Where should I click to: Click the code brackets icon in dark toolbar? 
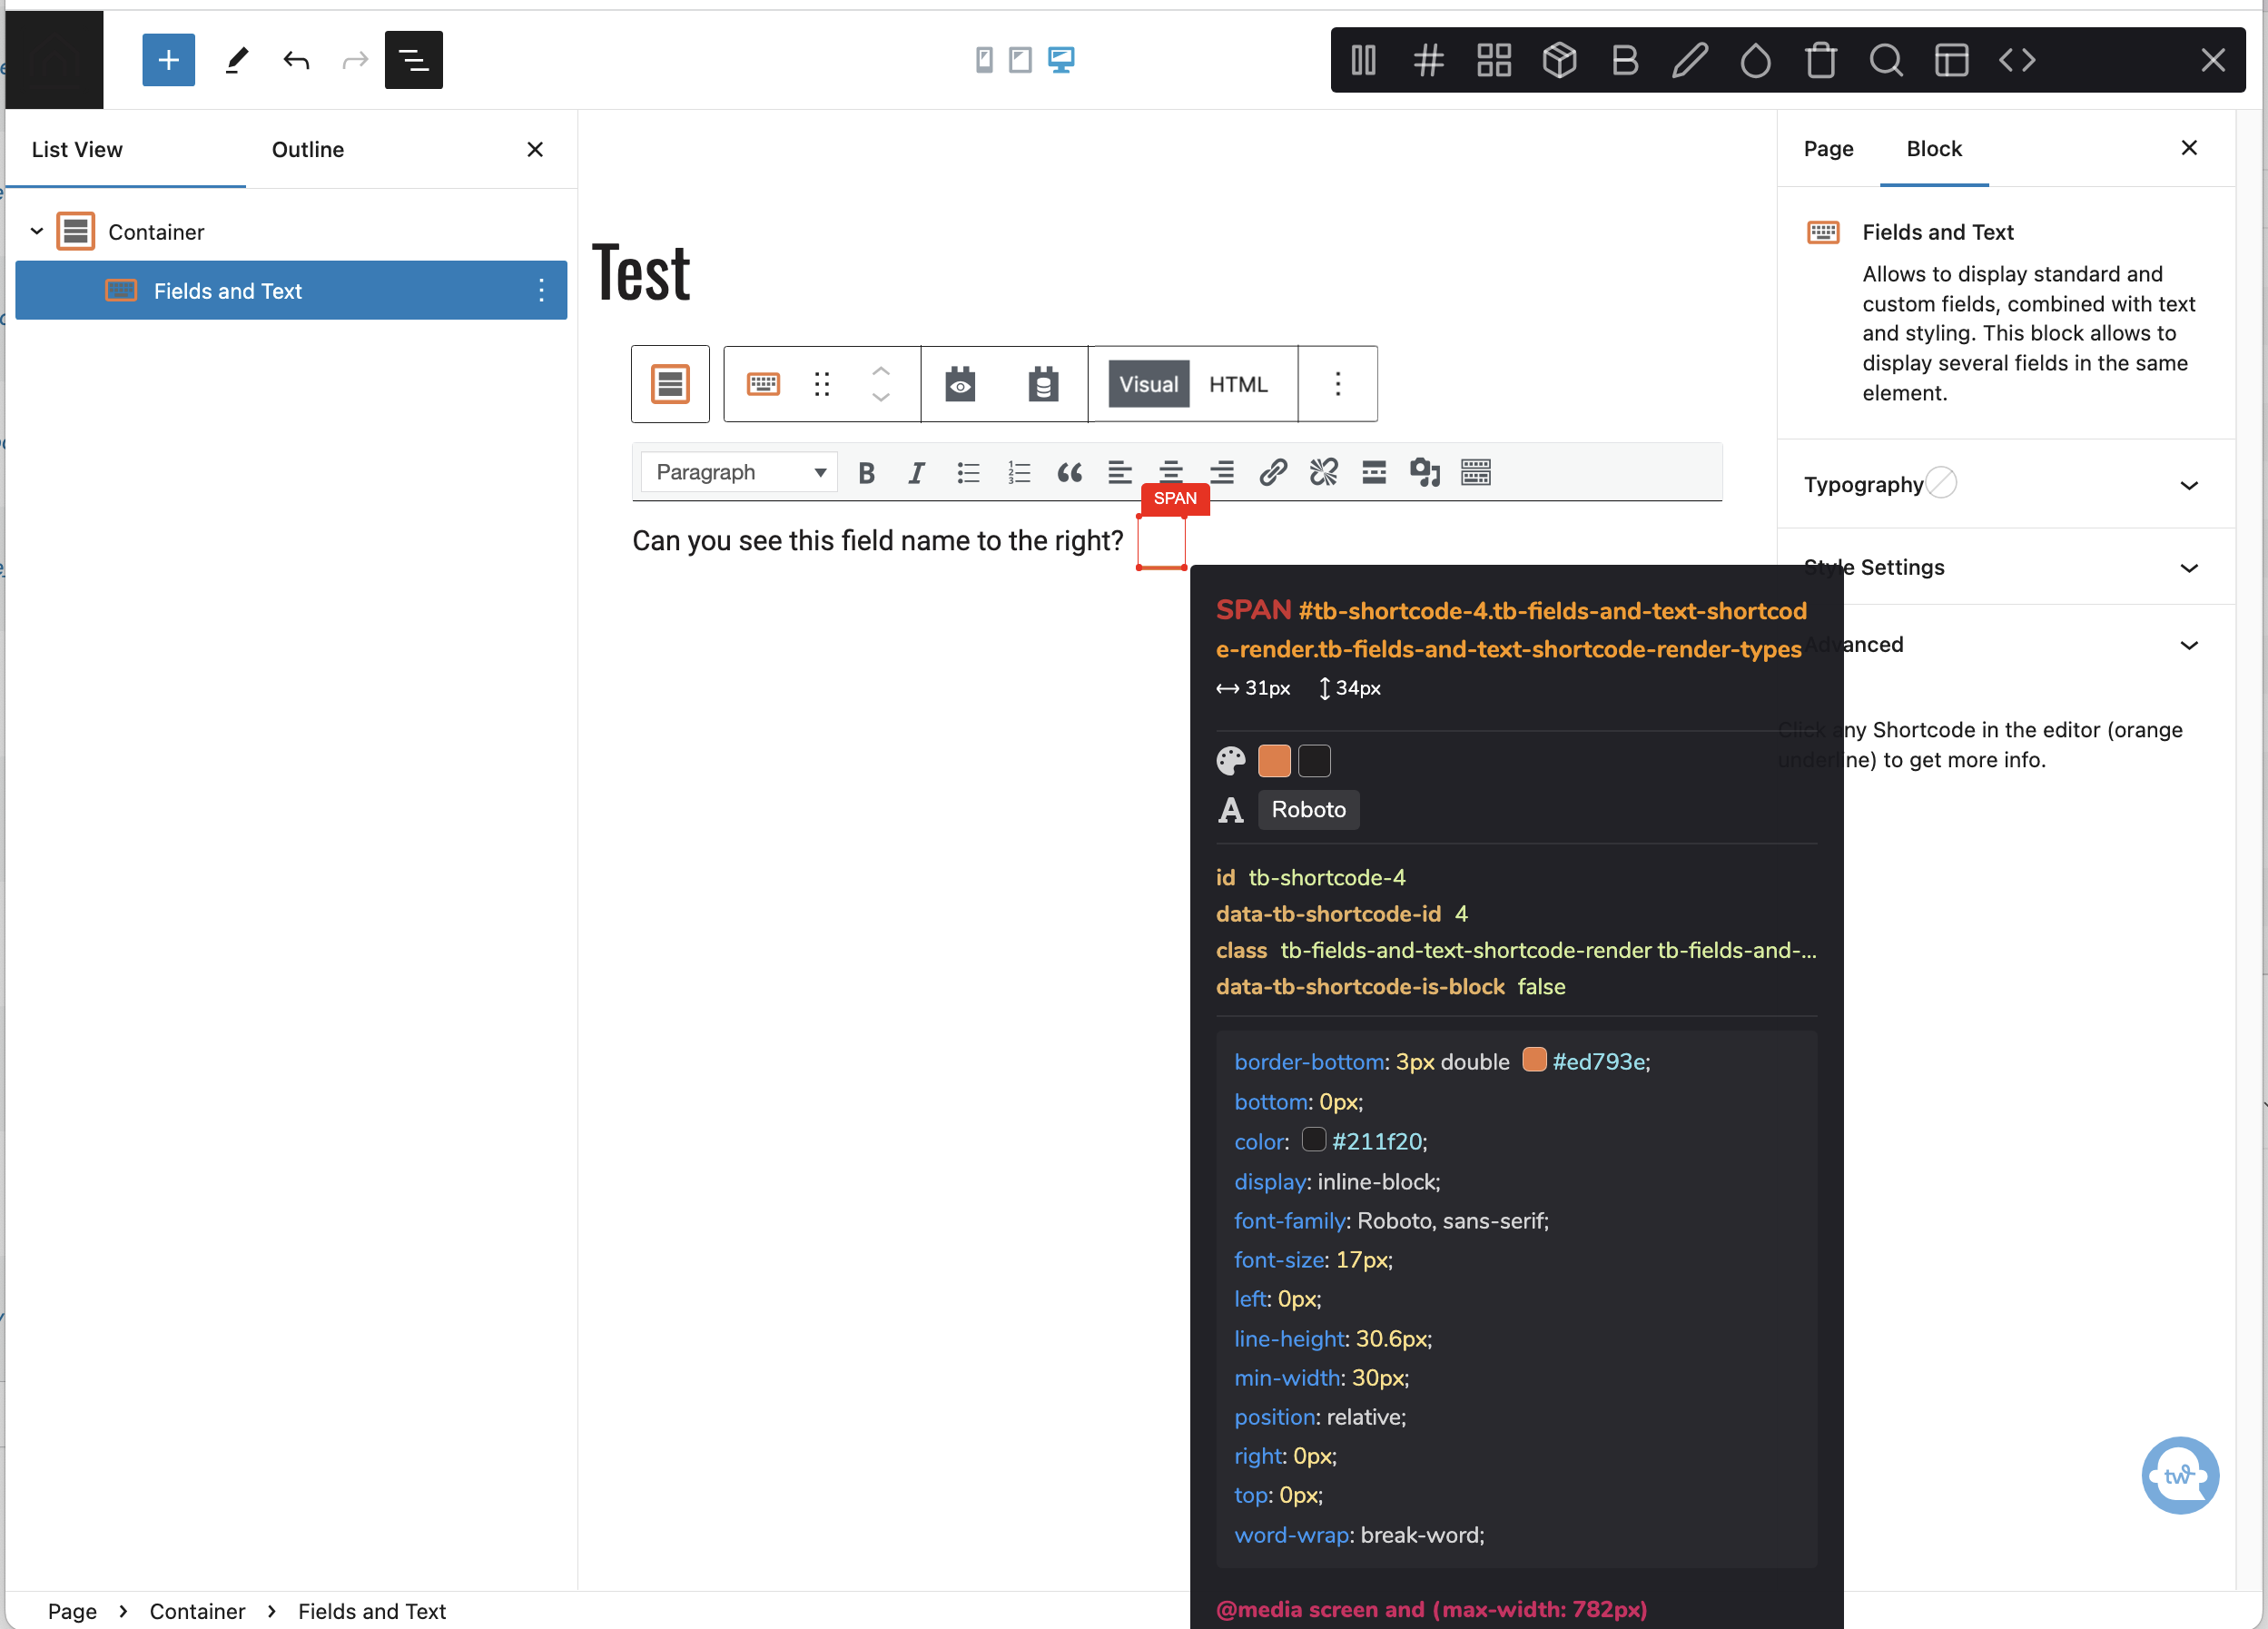[2017, 60]
